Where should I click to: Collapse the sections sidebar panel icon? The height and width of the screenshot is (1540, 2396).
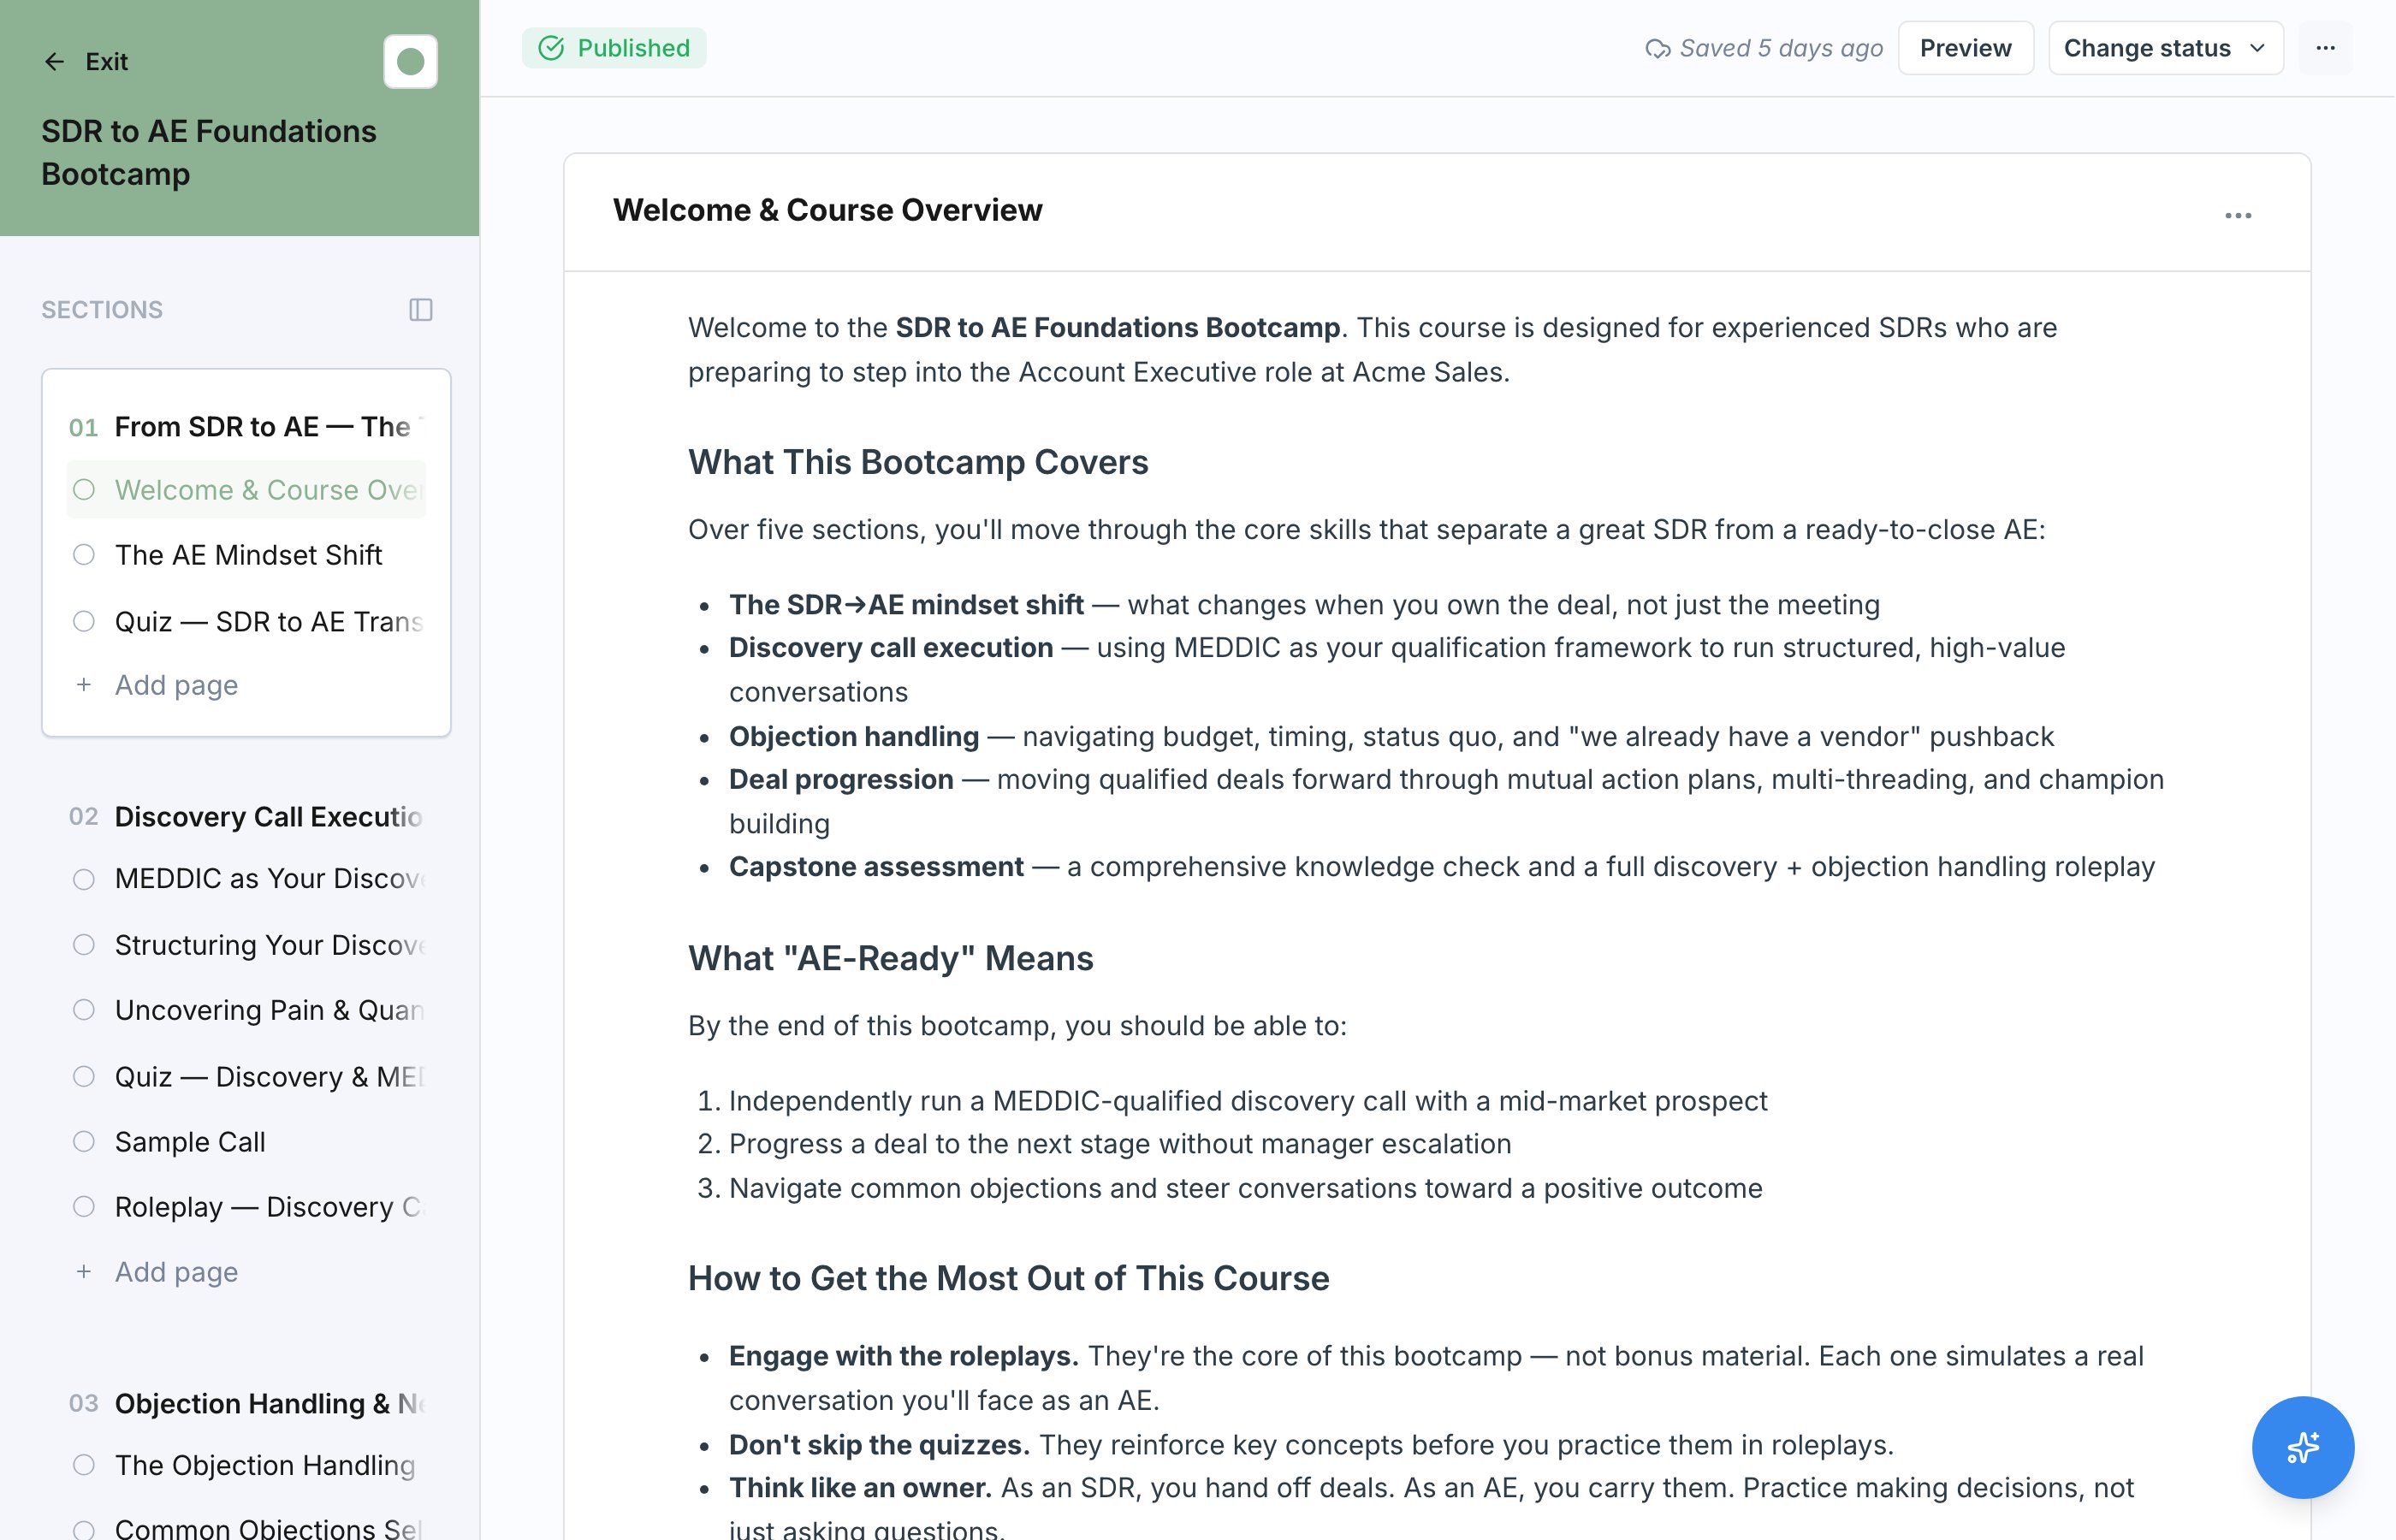[421, 310]
